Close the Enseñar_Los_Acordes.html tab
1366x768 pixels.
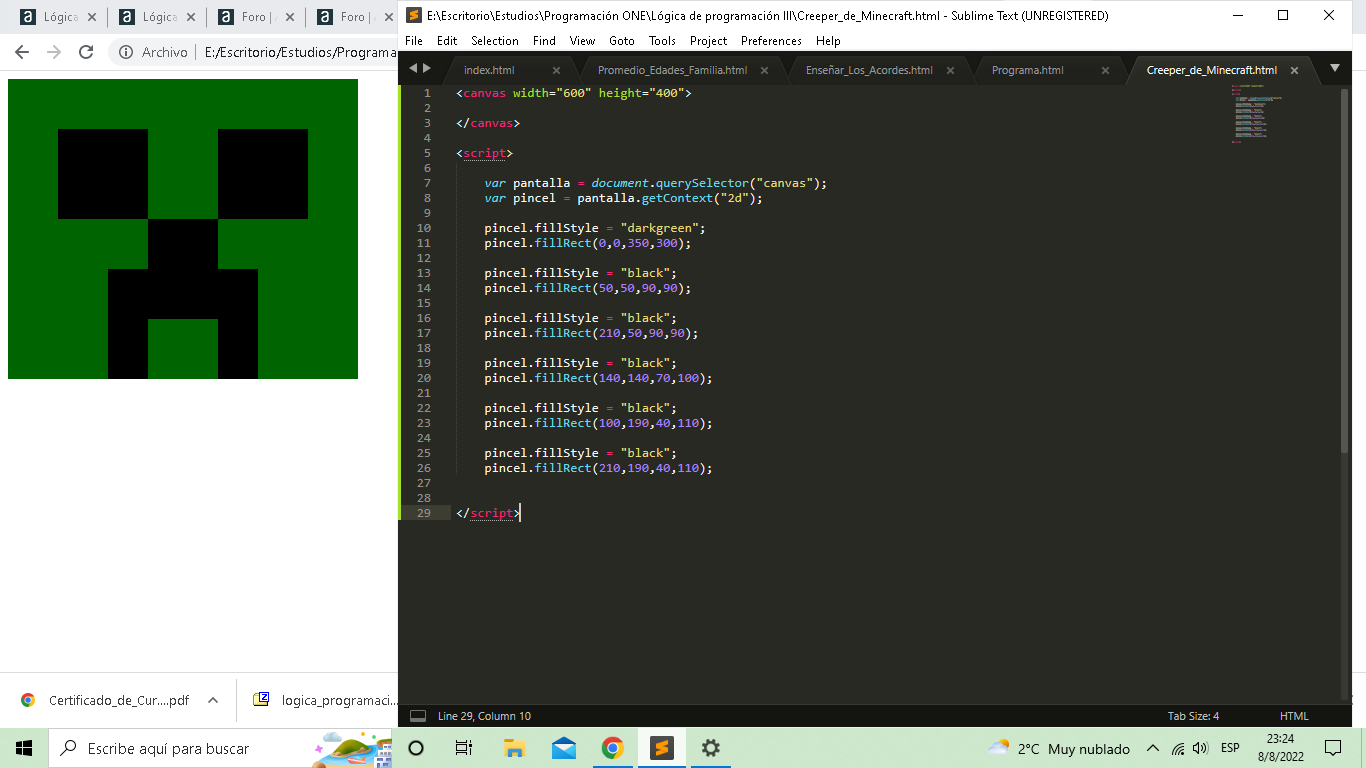tap(950, 70)
